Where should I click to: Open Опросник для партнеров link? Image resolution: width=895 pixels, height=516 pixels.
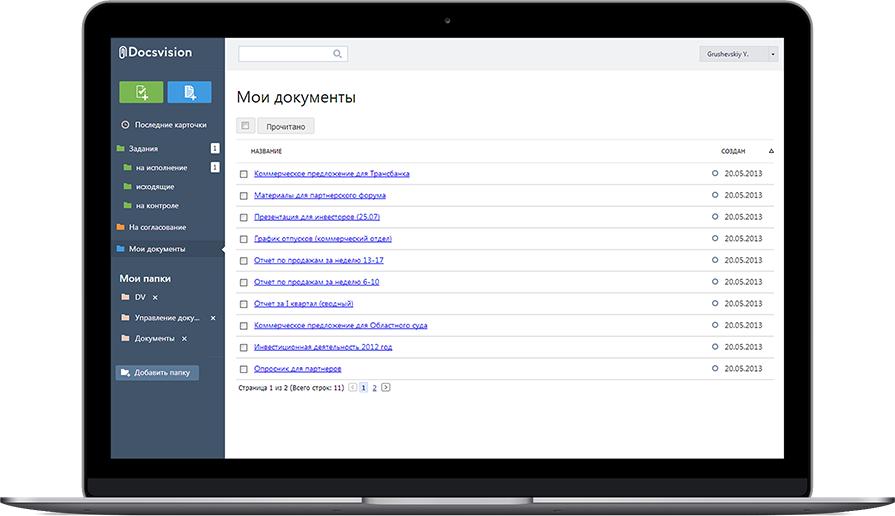click(297, 369)
